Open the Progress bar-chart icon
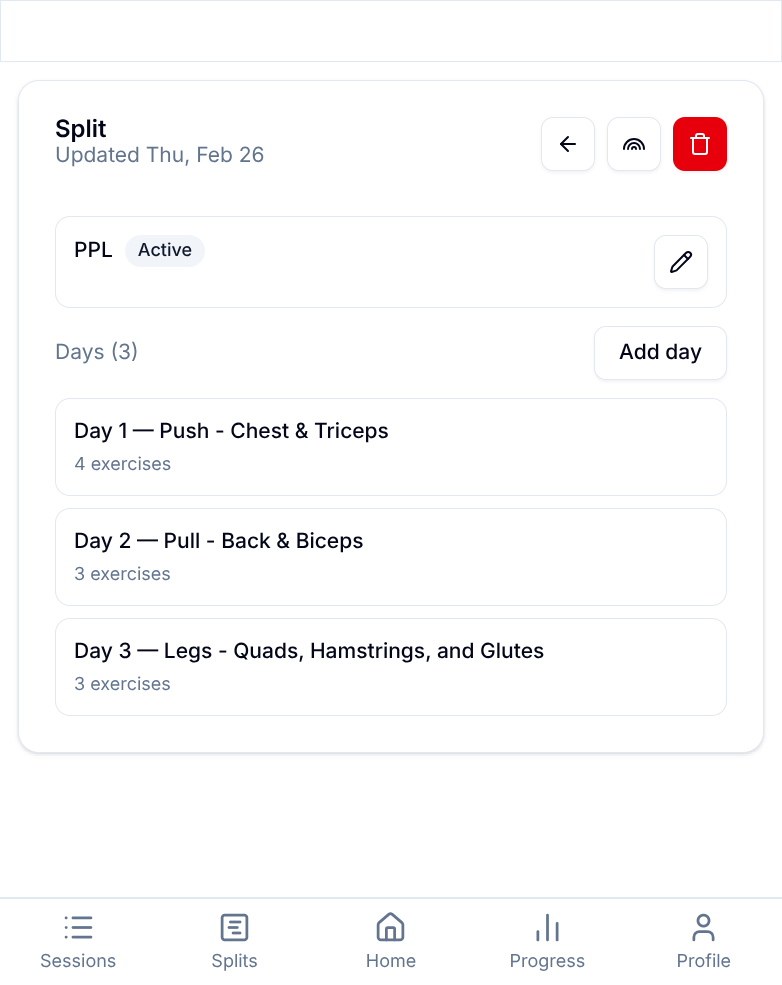 [x=547, y=927]
